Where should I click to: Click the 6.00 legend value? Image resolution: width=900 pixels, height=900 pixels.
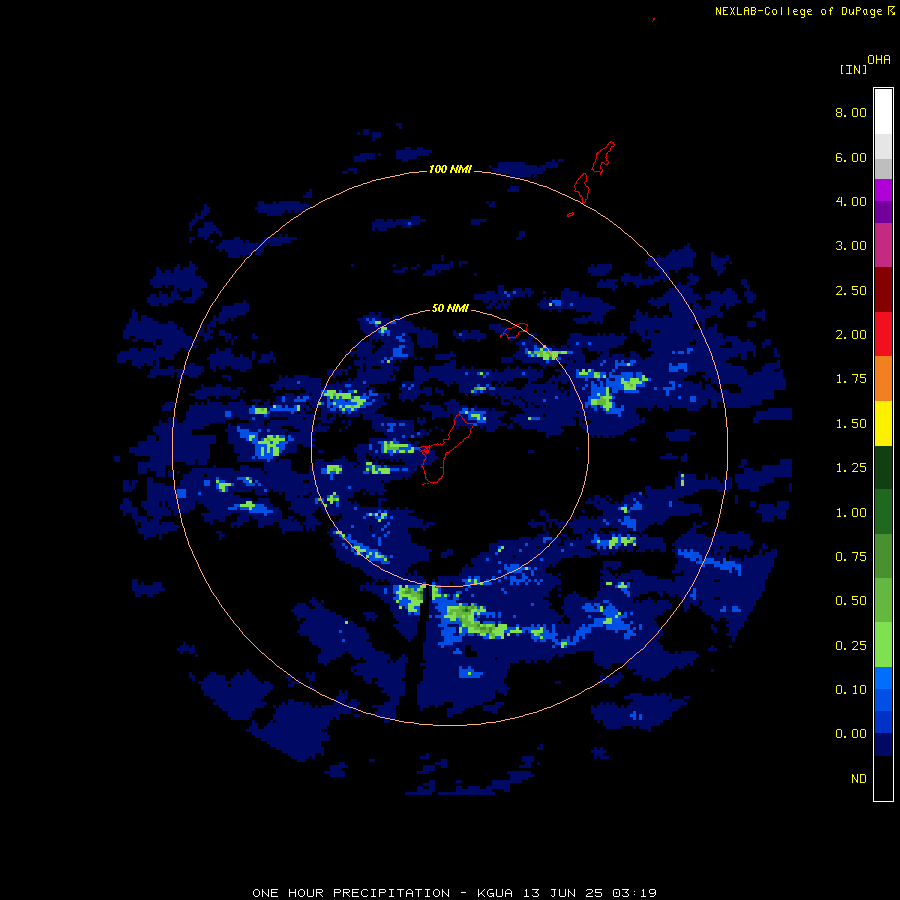coord(851,157)
